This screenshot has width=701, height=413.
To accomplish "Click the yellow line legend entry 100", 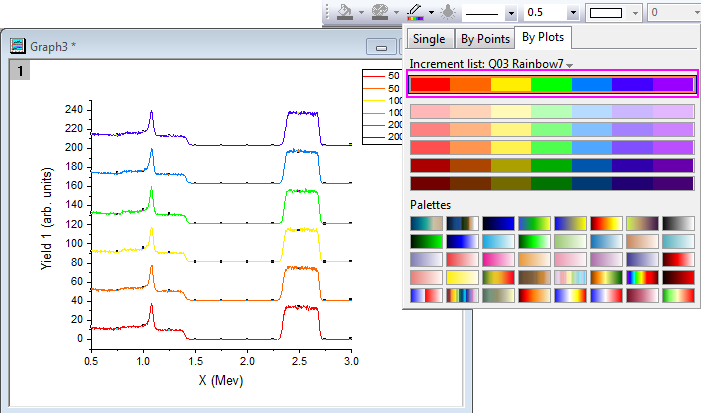I will (x=383, y=101).
